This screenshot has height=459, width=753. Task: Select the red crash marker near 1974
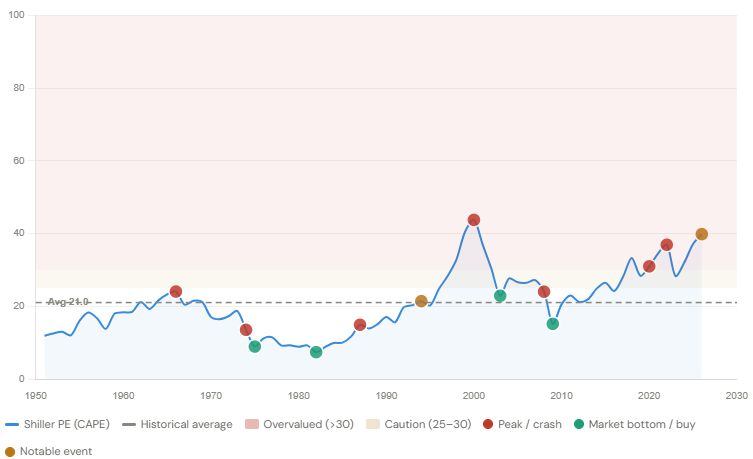[246, 330]
